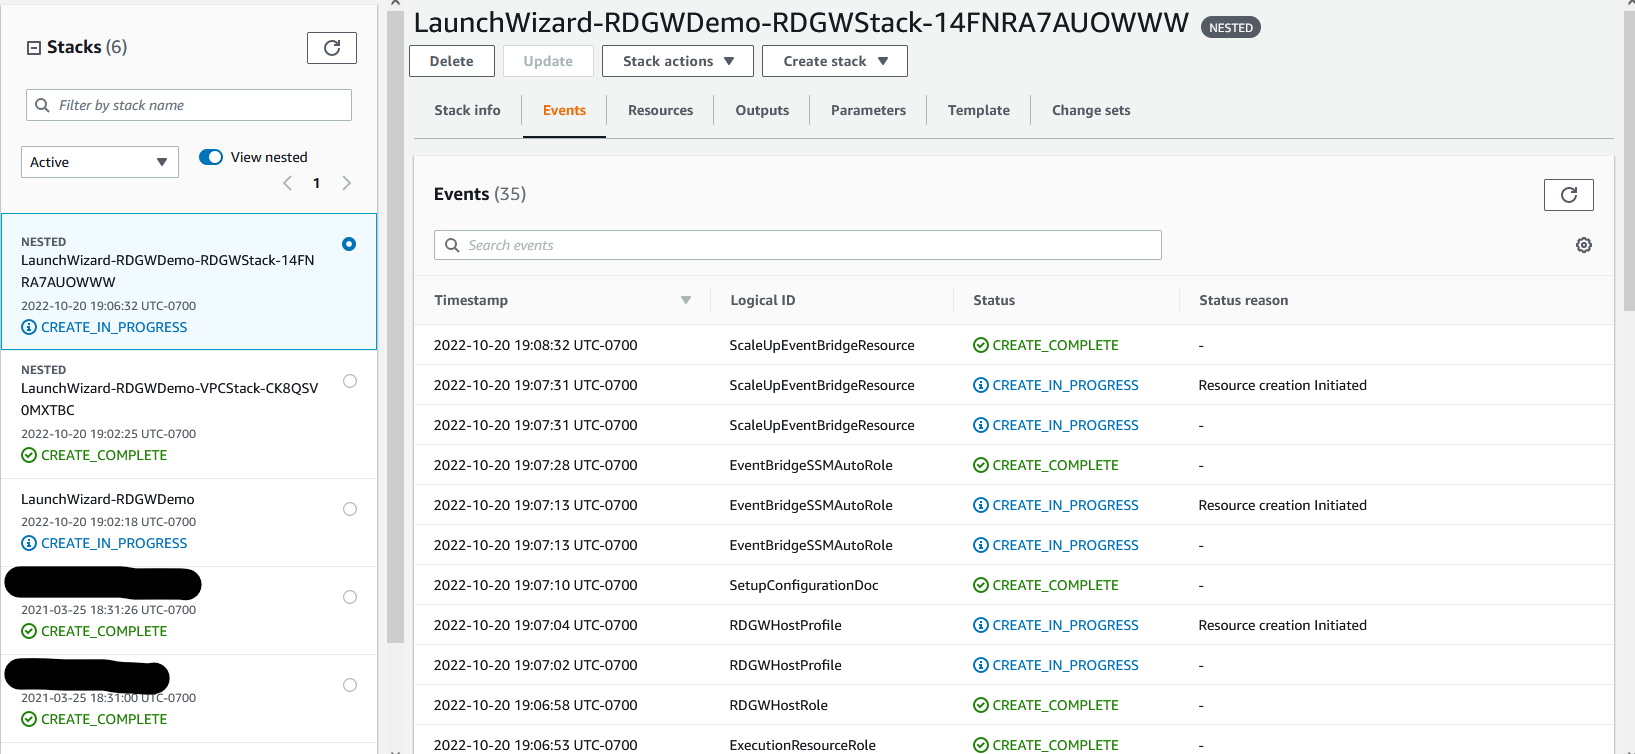Click the Timestamp sort arrow
The image size is (1635, 754).
[686, 300]
